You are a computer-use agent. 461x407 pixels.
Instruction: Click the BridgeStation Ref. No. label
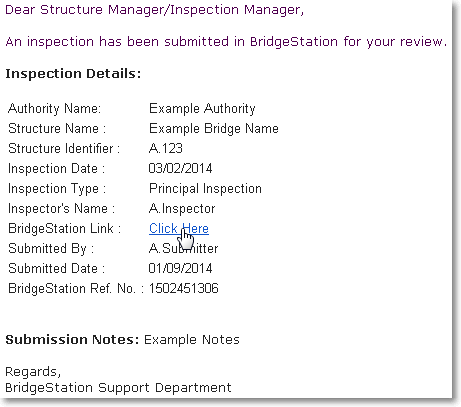pyautogui.click(x=76, y=289)
